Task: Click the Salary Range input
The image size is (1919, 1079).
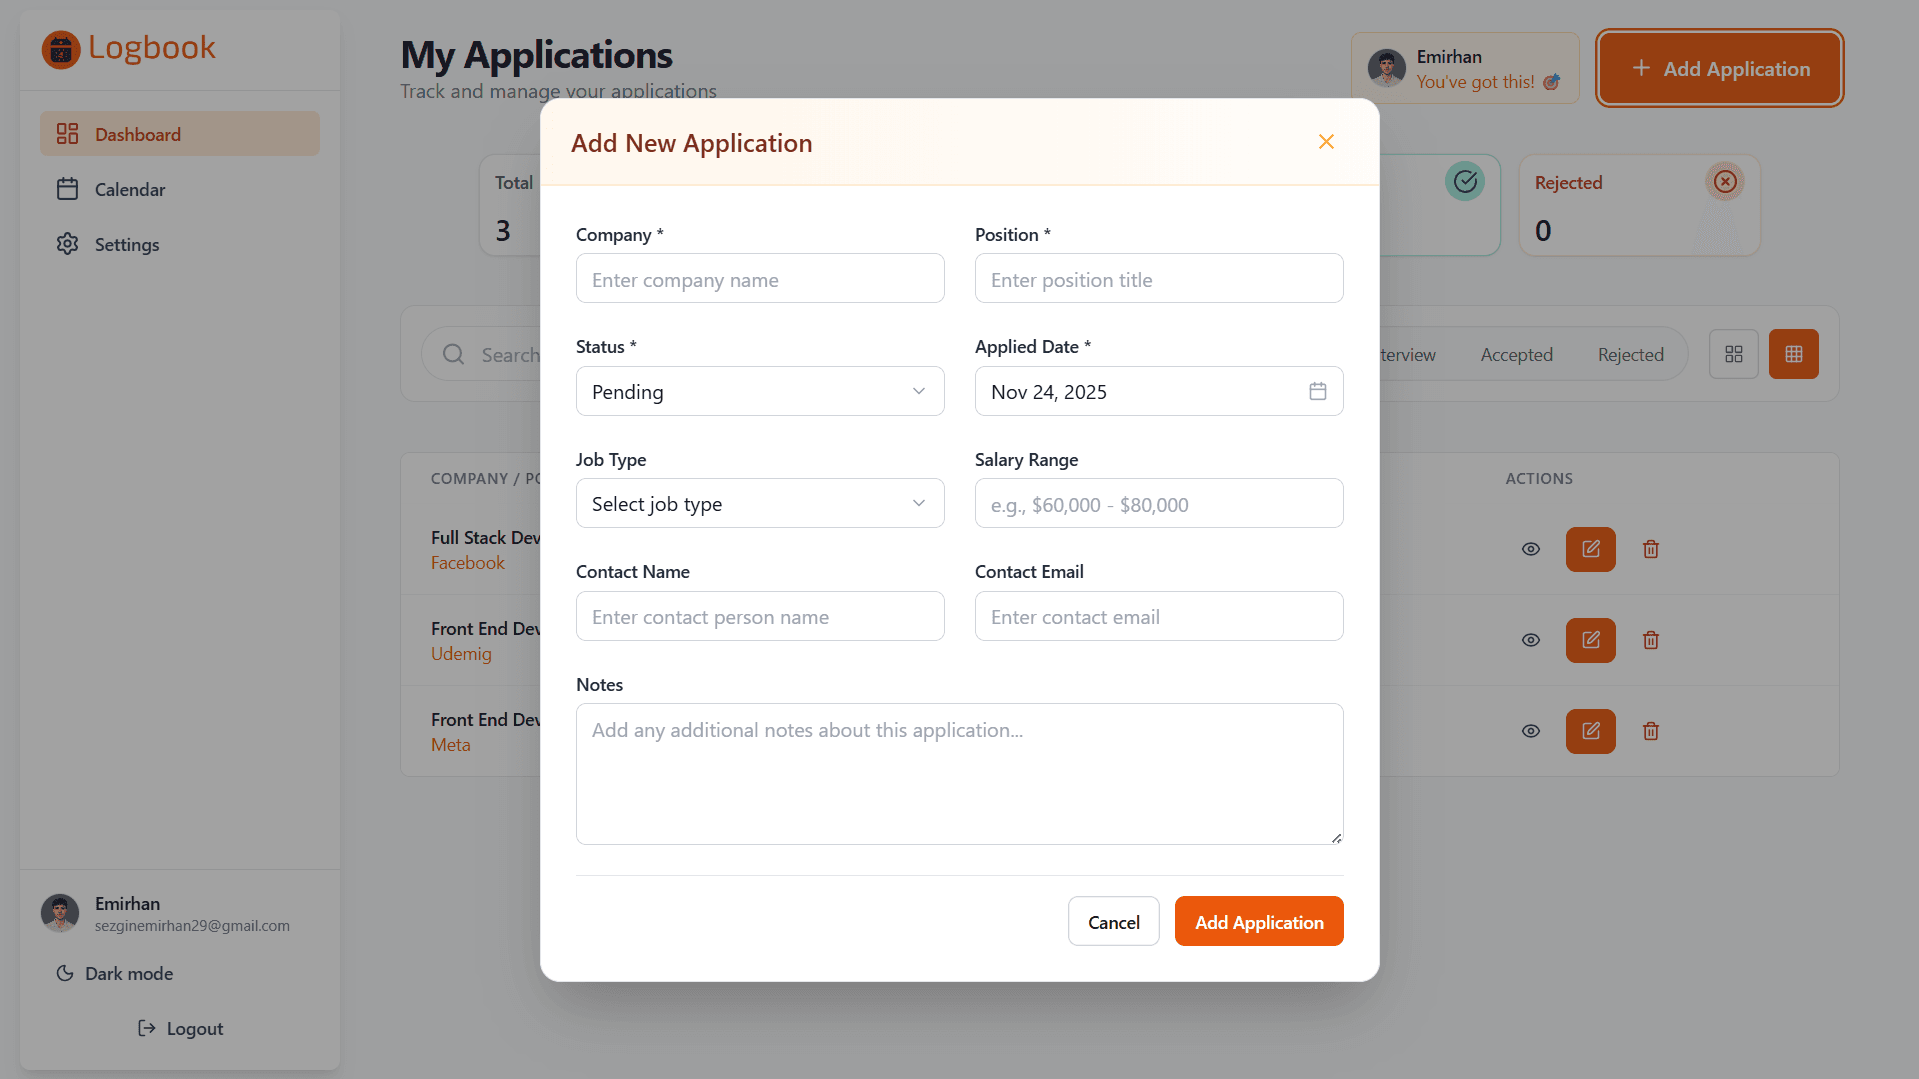Action: pos(1159,503)
